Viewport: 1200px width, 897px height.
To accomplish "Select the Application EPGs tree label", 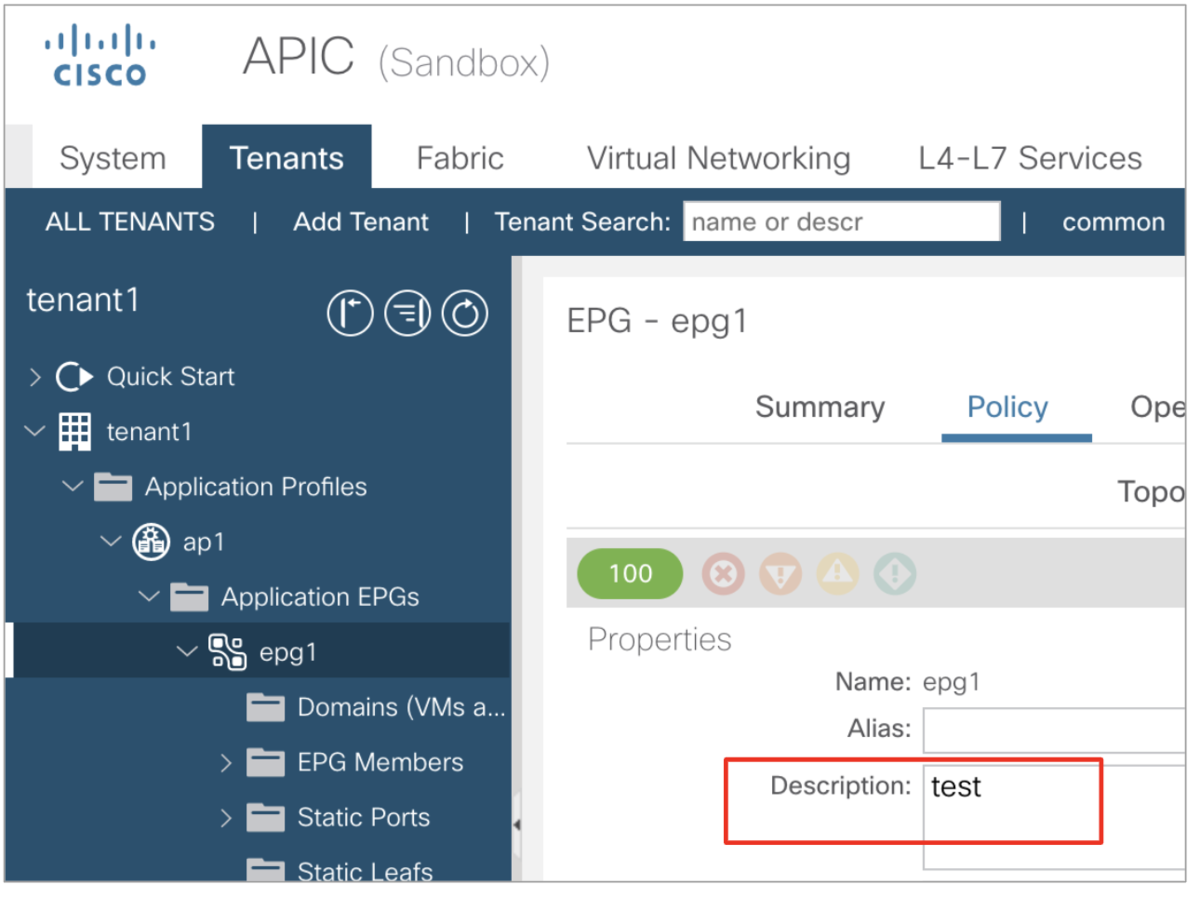I will point(320,597).
